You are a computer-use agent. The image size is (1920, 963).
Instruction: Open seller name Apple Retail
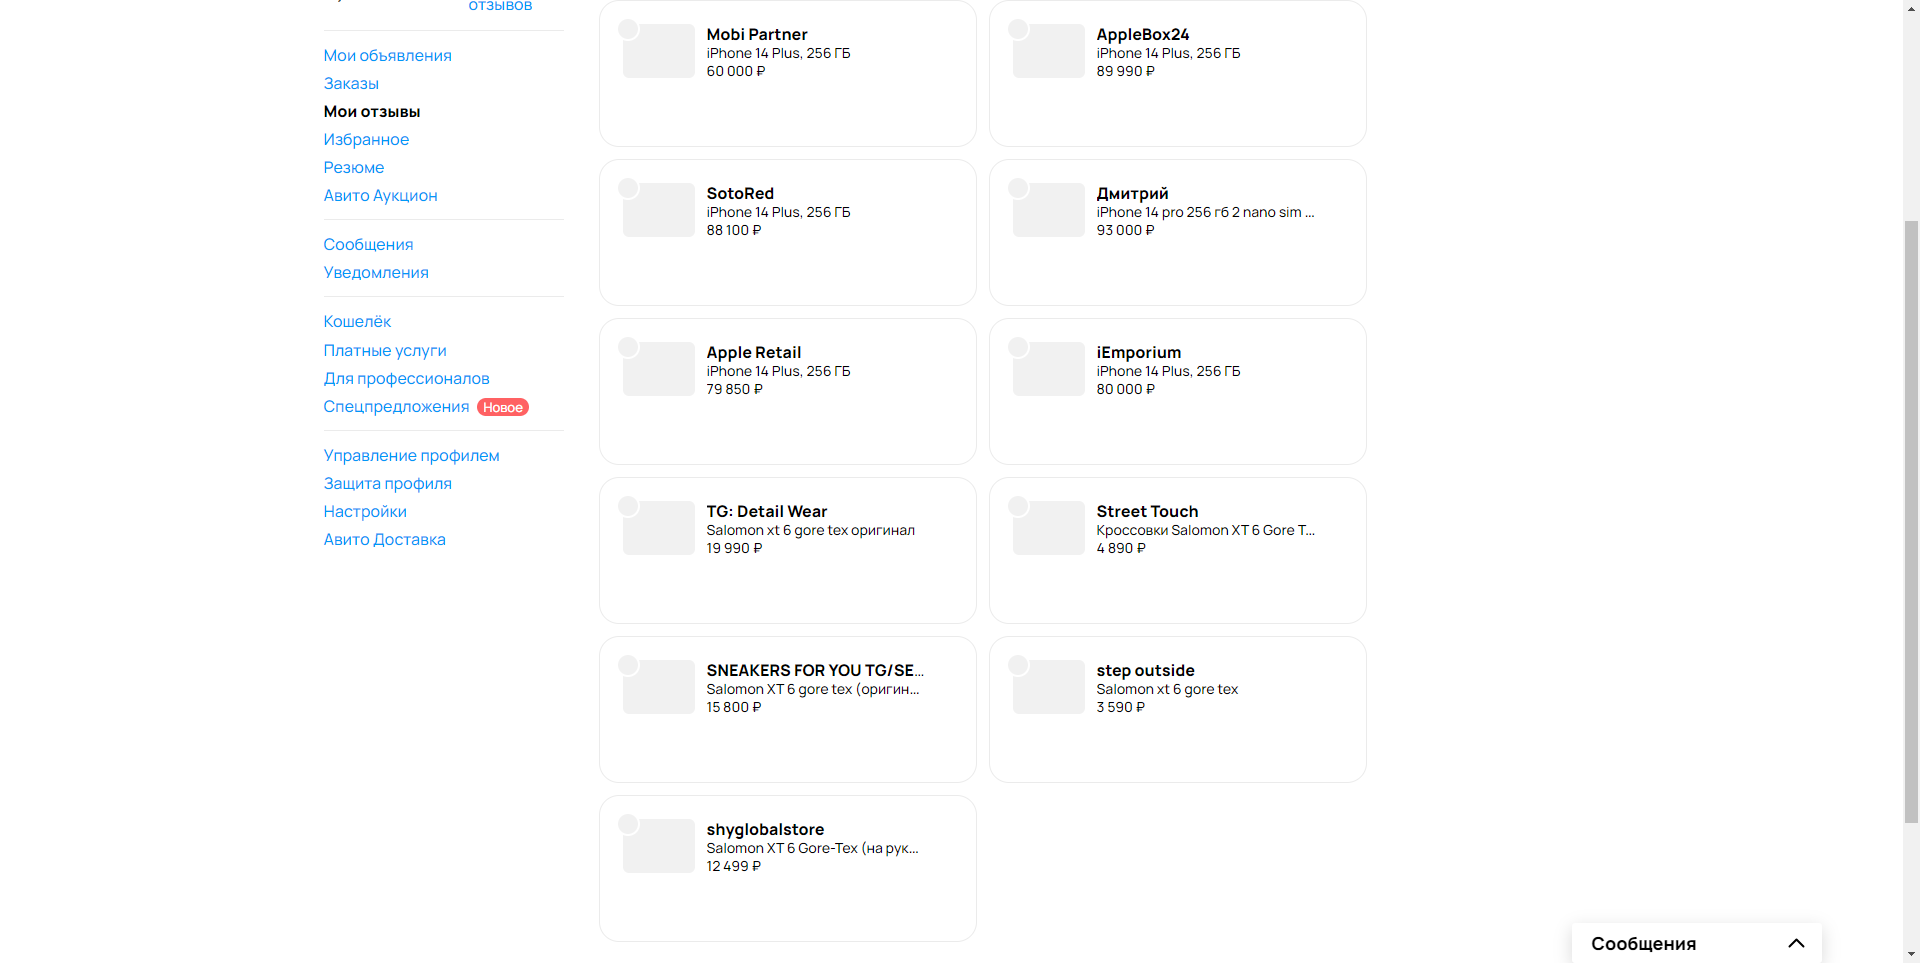(x=754, y=352)
